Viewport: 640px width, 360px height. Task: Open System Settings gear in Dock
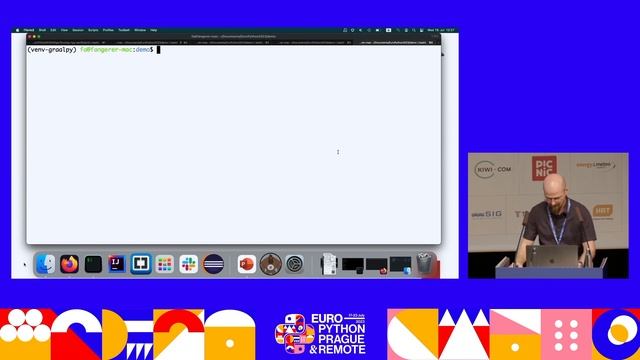click(x=294, y=264)
